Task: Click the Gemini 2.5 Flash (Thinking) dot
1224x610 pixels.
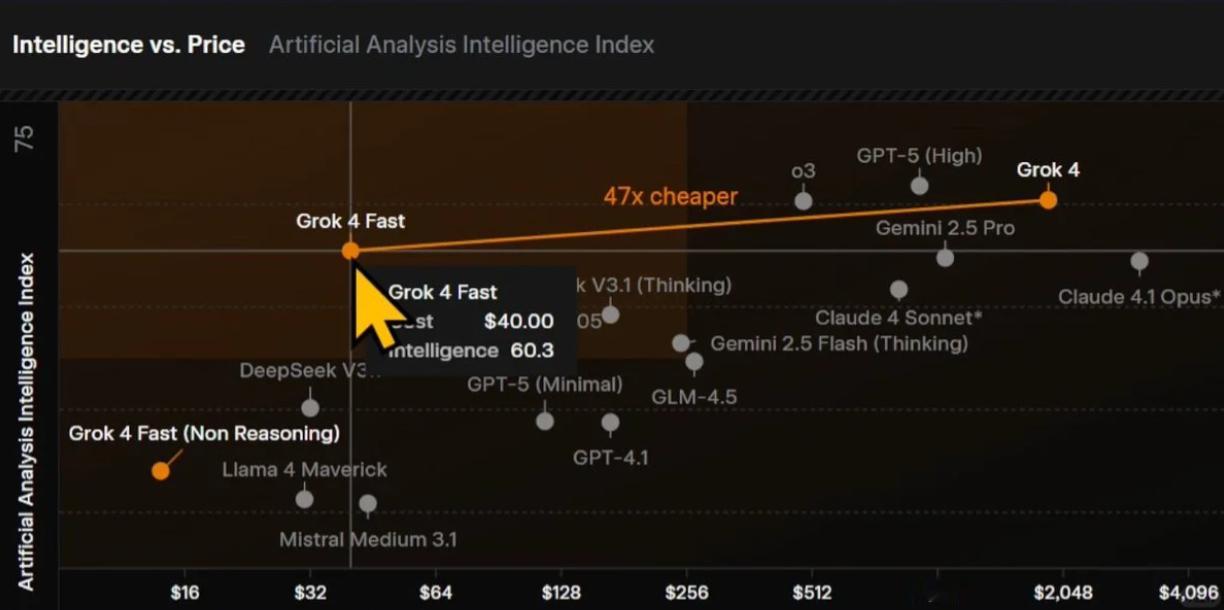Action: tap(681, 343)
